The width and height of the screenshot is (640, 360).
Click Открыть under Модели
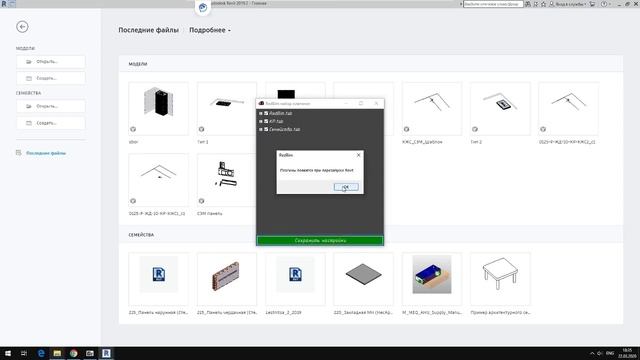[51, 62]
